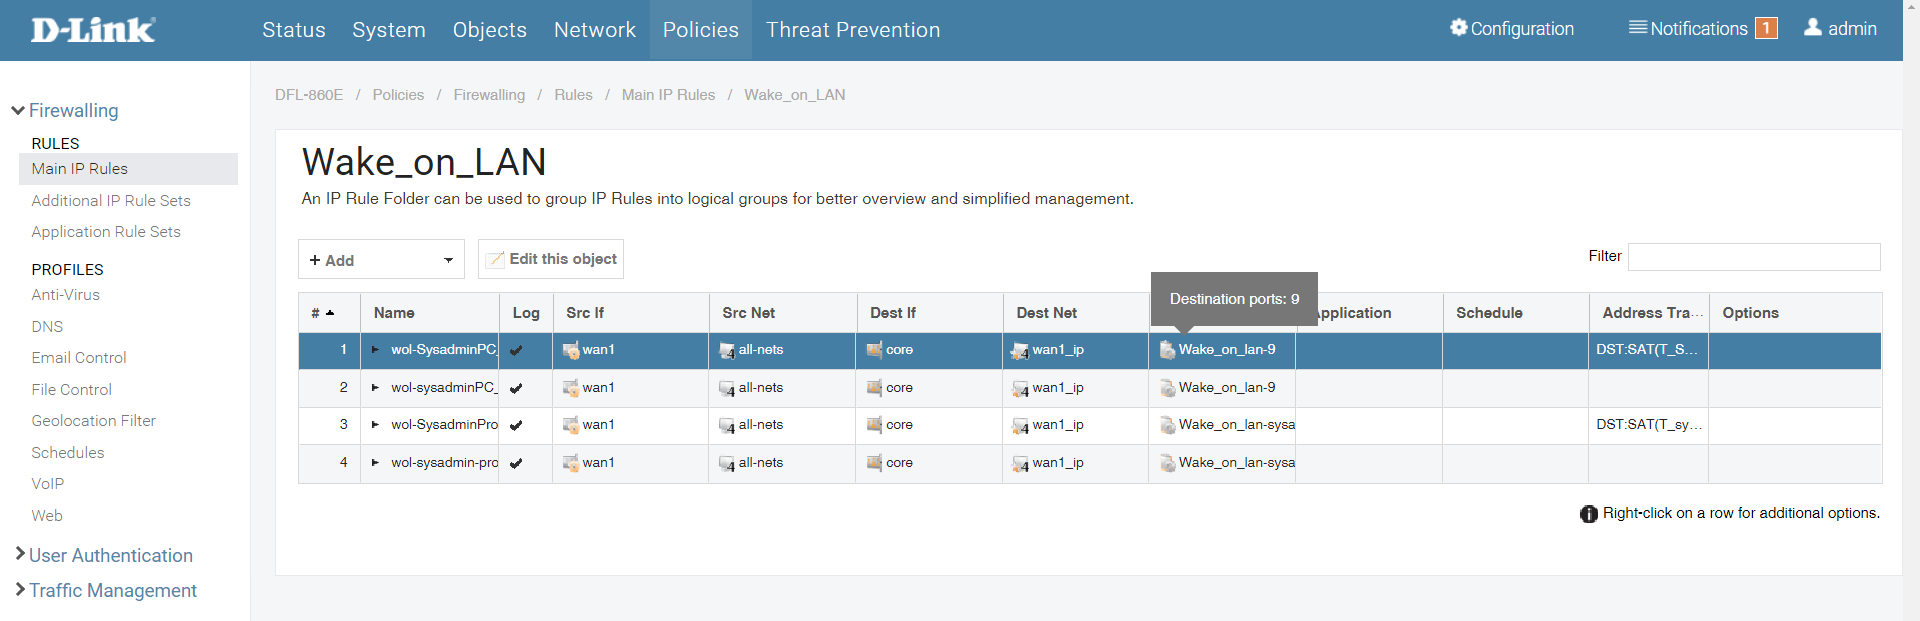Viewport: 1920px width, 621px height.
Task: Click the admin user icon
Action: point(1812,28)
